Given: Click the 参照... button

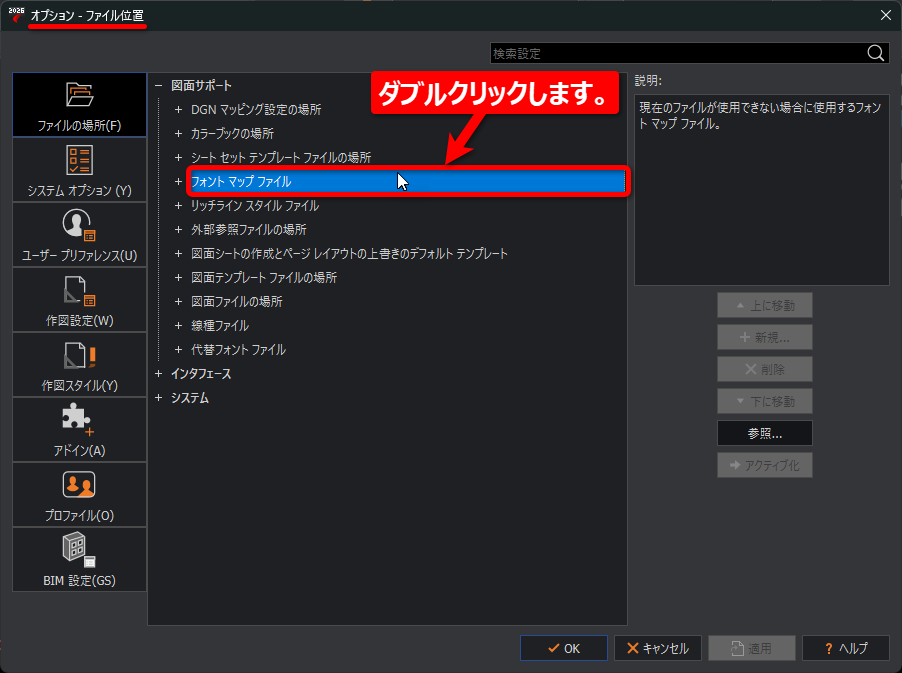Looking at the screenshot, I should point(764,433).
